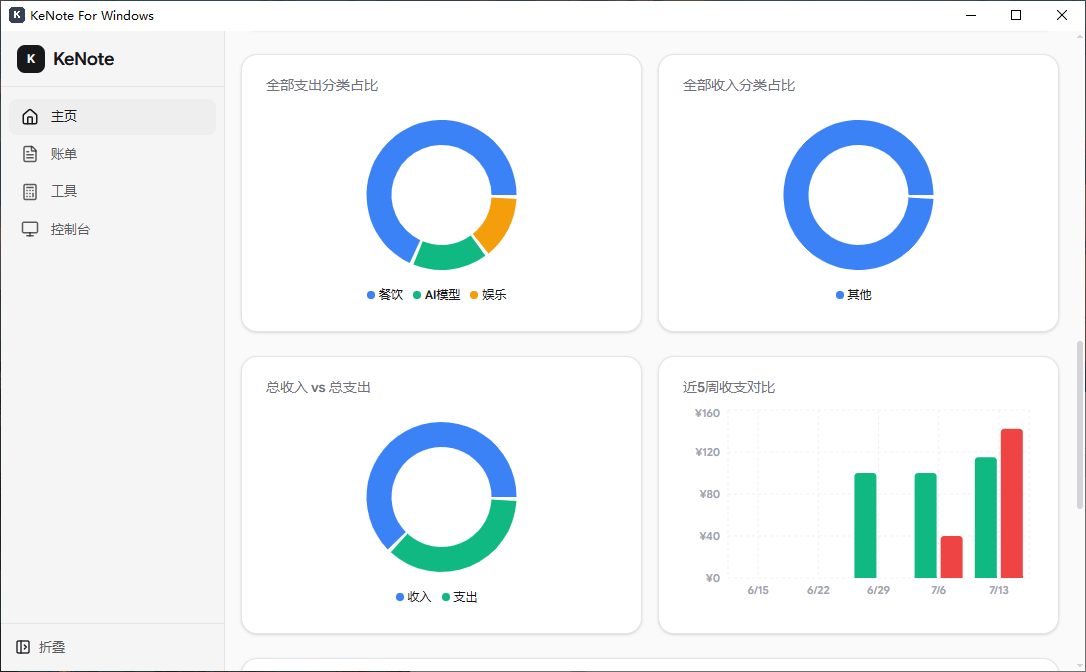The image size is (1086, 672).
Task: Click the KeNote logo icon in sidebar
Action: [30, 59]
